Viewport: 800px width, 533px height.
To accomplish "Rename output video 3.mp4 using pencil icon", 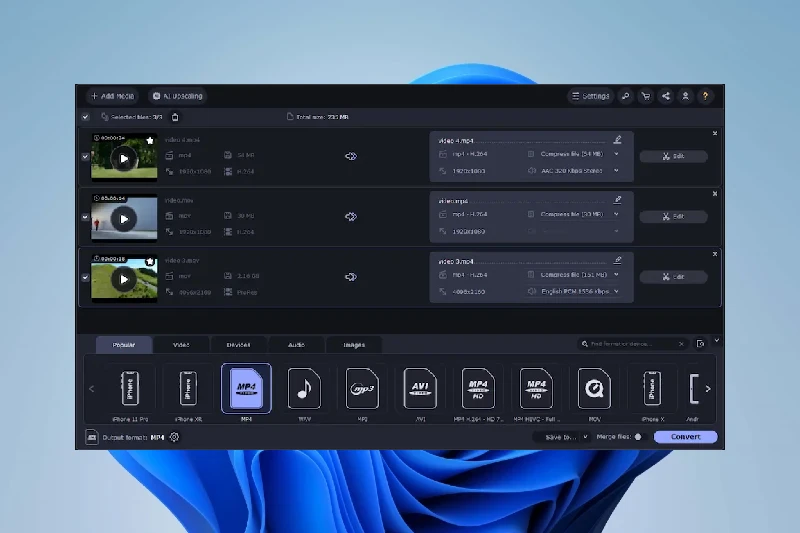I will click(617, 261).
